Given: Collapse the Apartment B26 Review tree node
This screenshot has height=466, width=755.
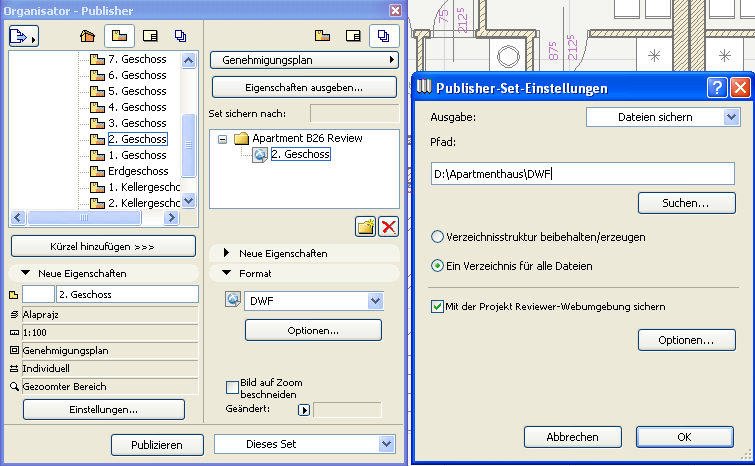Looking at the screenshot, I should pos(222,139).
